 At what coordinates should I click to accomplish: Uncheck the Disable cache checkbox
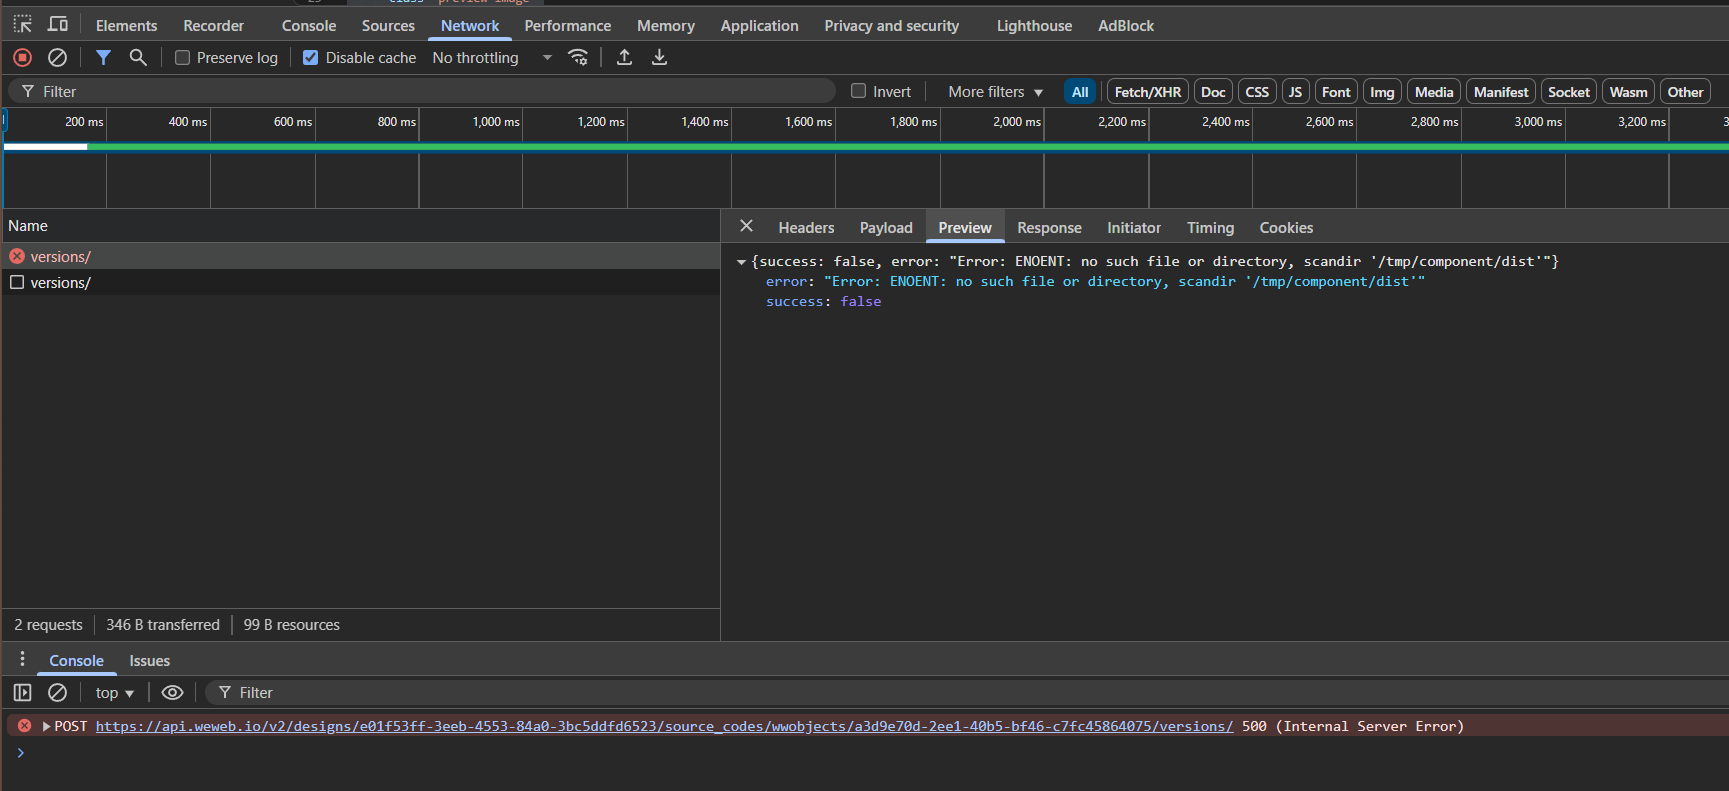(x=311, y=58)
